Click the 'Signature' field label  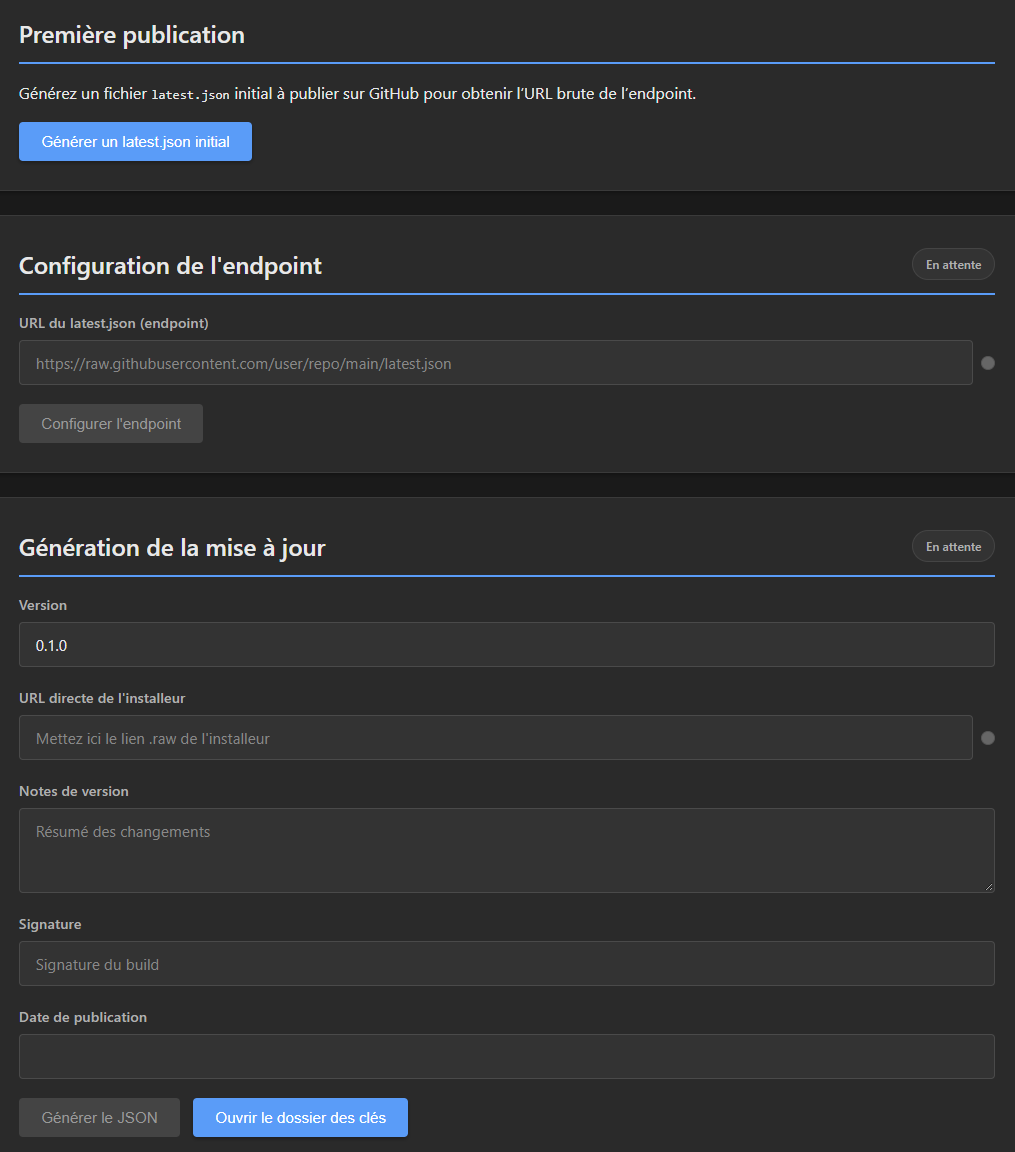click(x=50, y=924)
